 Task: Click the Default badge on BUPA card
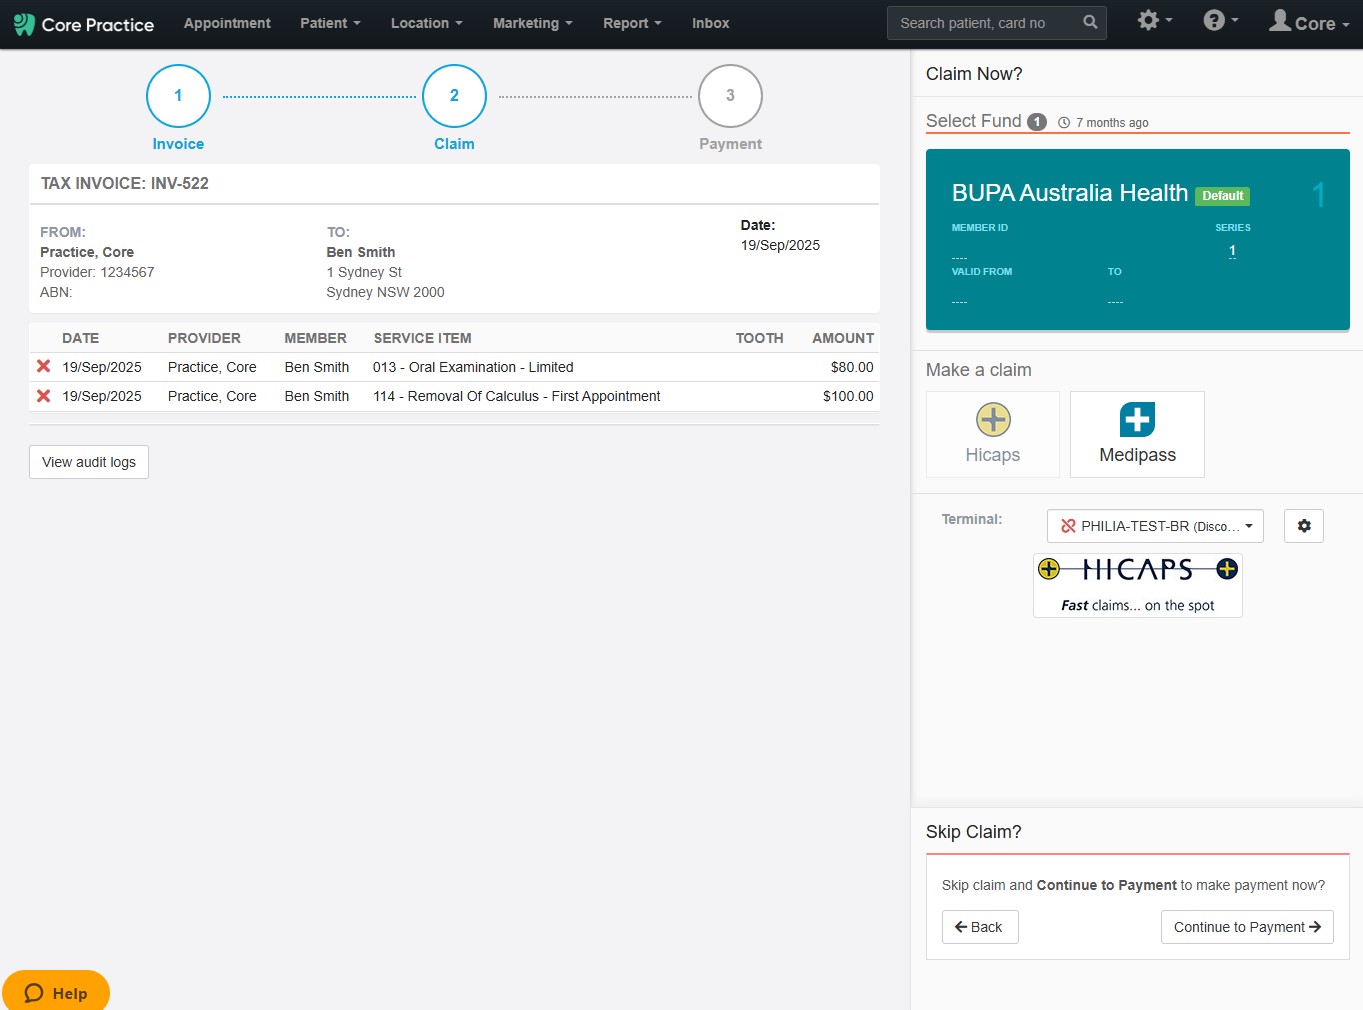point(1222,196)
